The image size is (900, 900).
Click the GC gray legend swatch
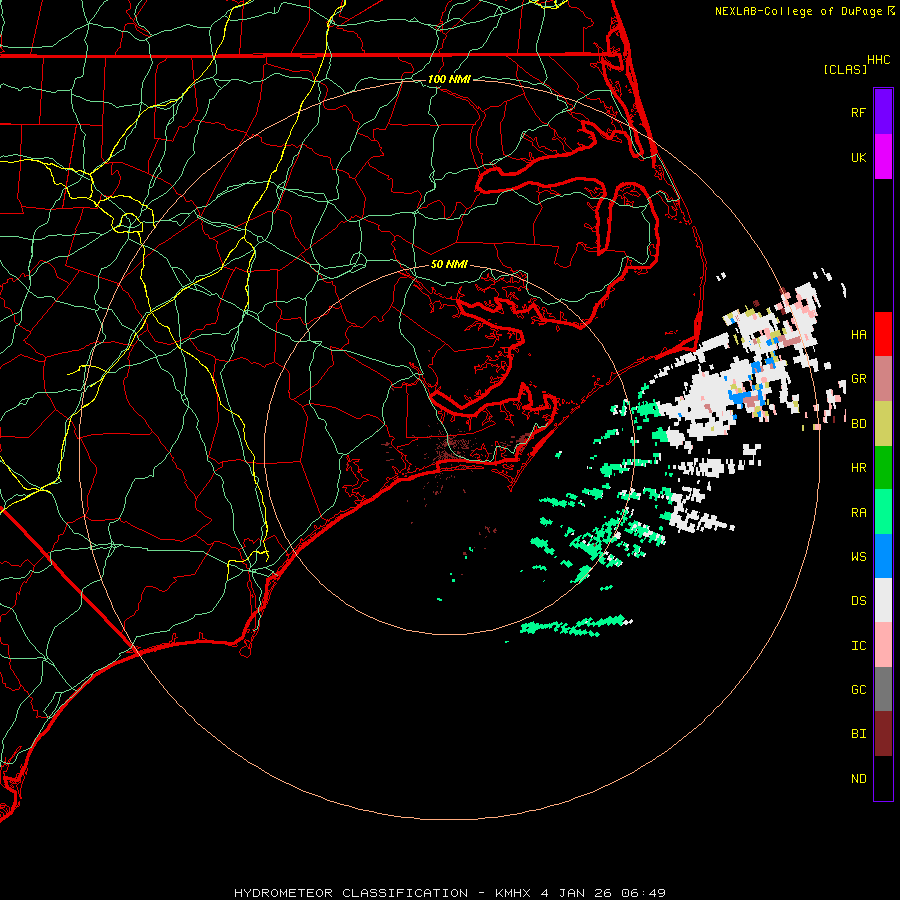(x=883, y=689)
